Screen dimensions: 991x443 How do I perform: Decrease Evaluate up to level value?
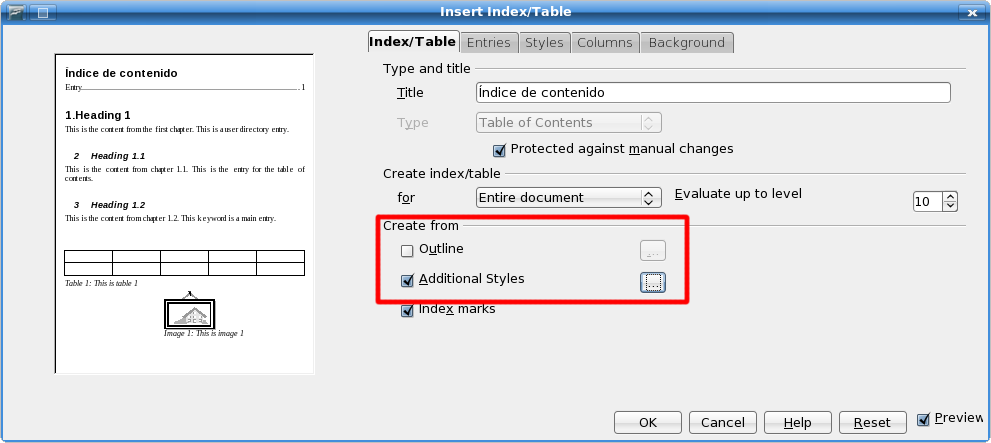tap(950, 206)
